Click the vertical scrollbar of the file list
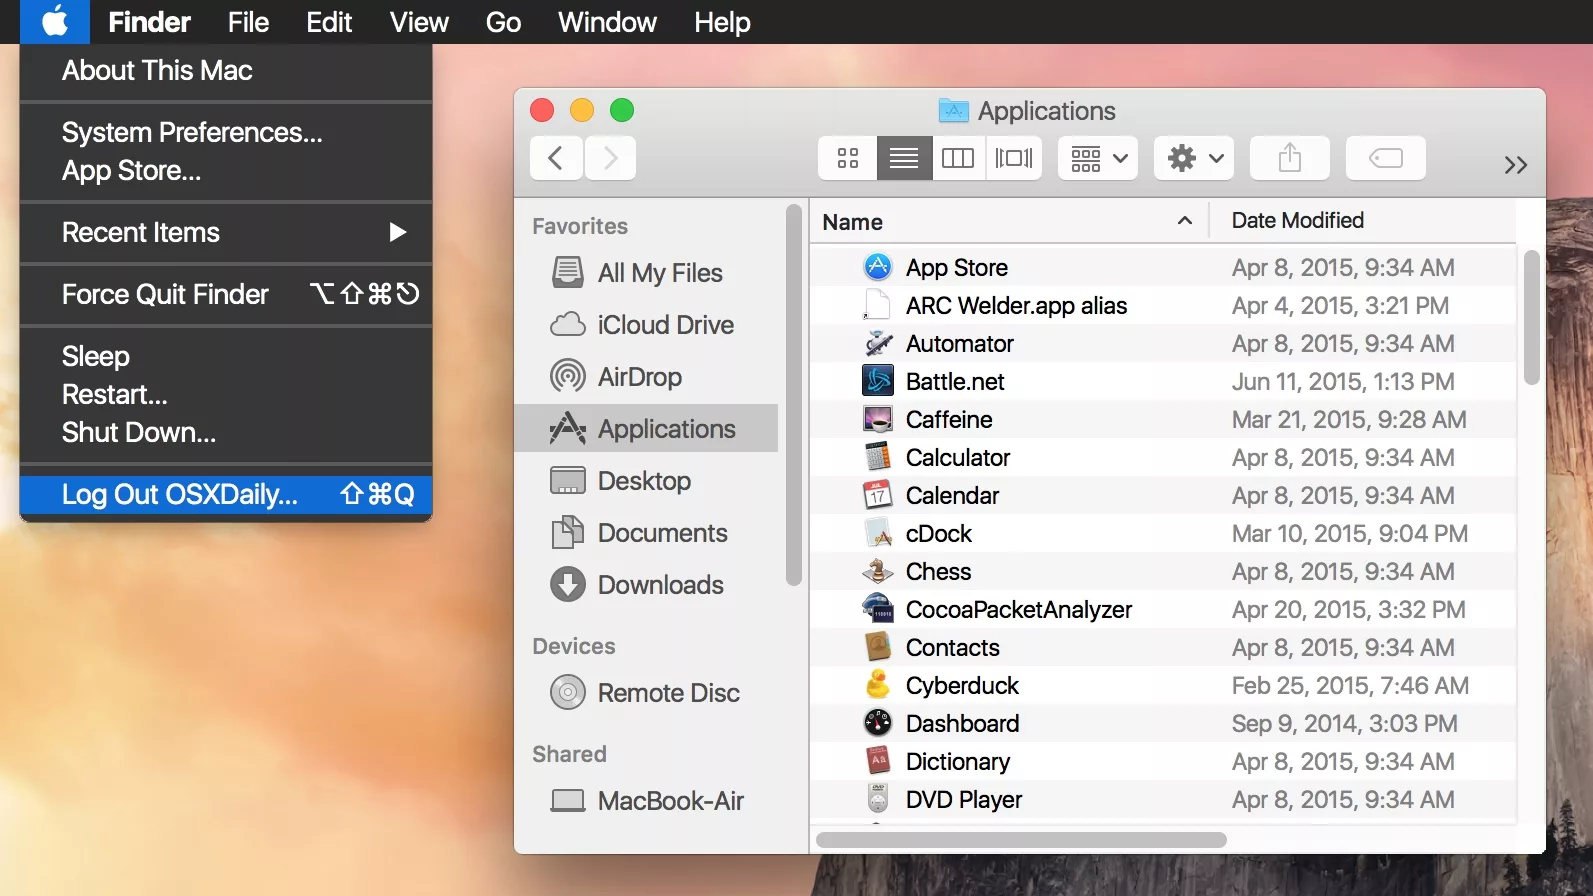 1531,318
